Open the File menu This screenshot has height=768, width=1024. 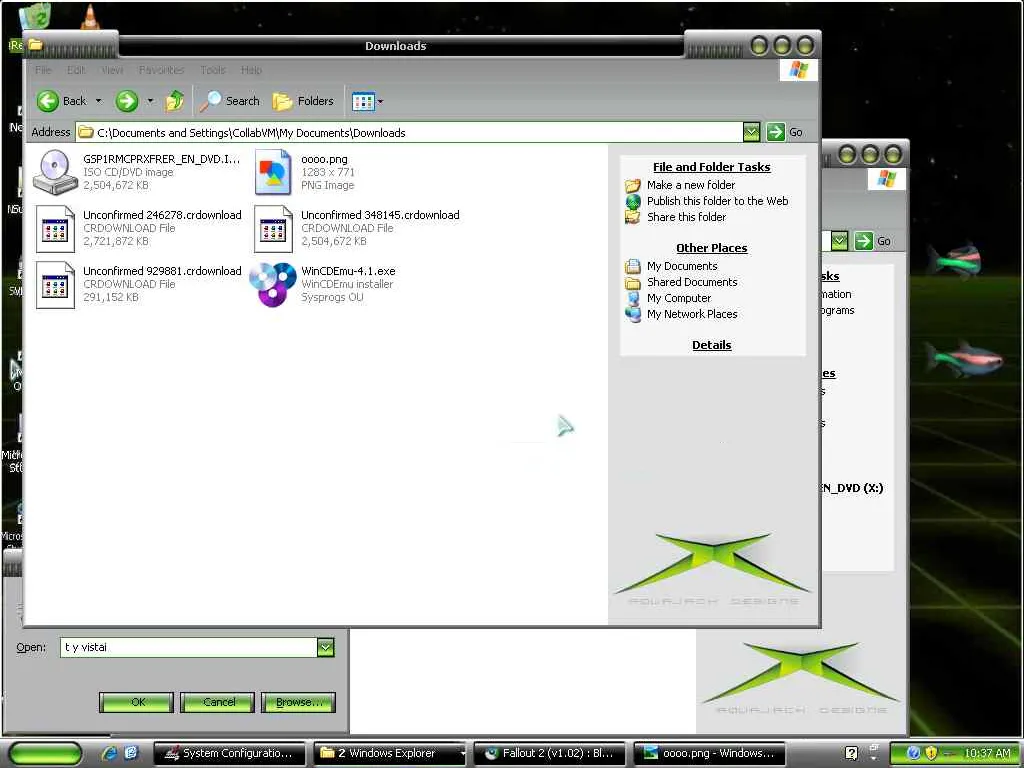pos(43,70)
